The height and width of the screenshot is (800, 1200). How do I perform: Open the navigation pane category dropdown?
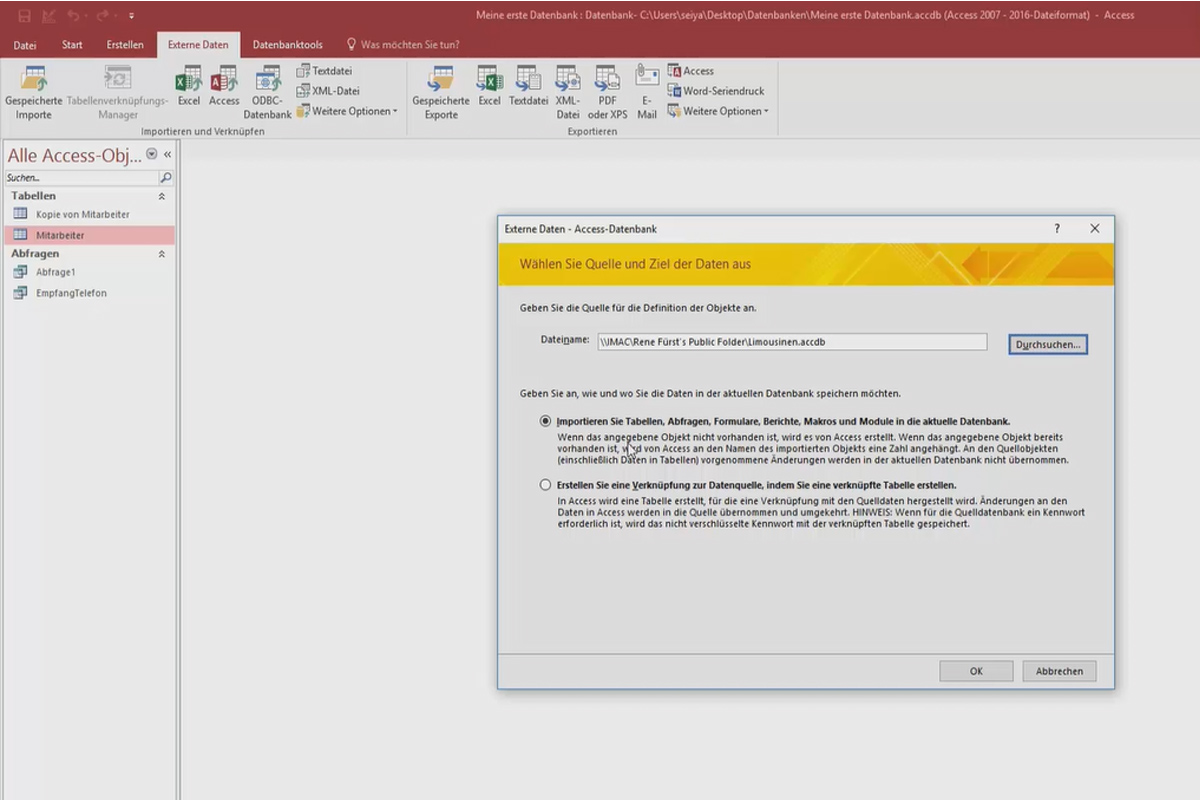152,154
